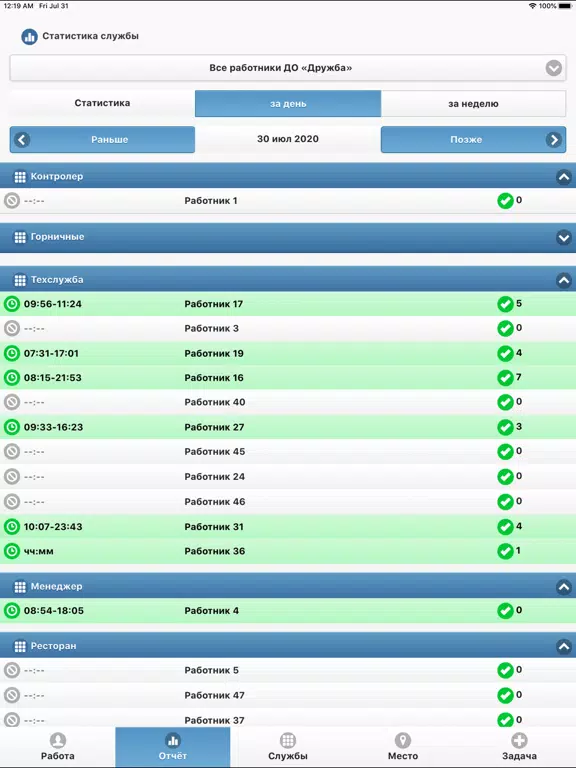Click the clock icon for Работник 17

(12, 304)
